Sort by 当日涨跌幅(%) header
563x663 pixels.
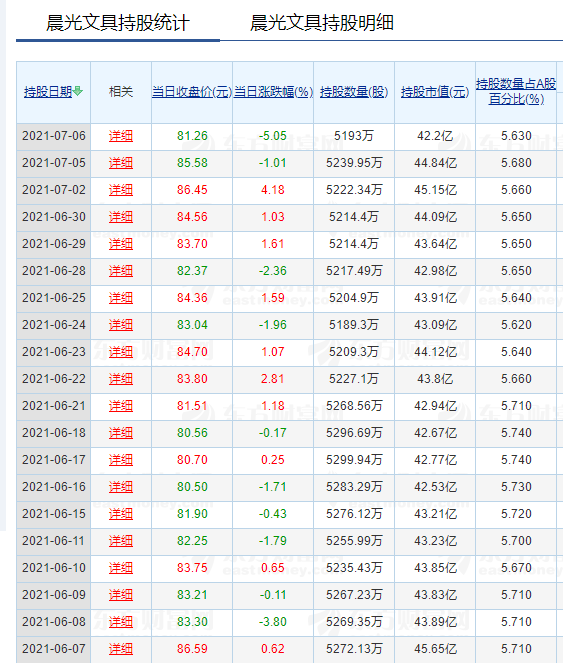[273, 92]
